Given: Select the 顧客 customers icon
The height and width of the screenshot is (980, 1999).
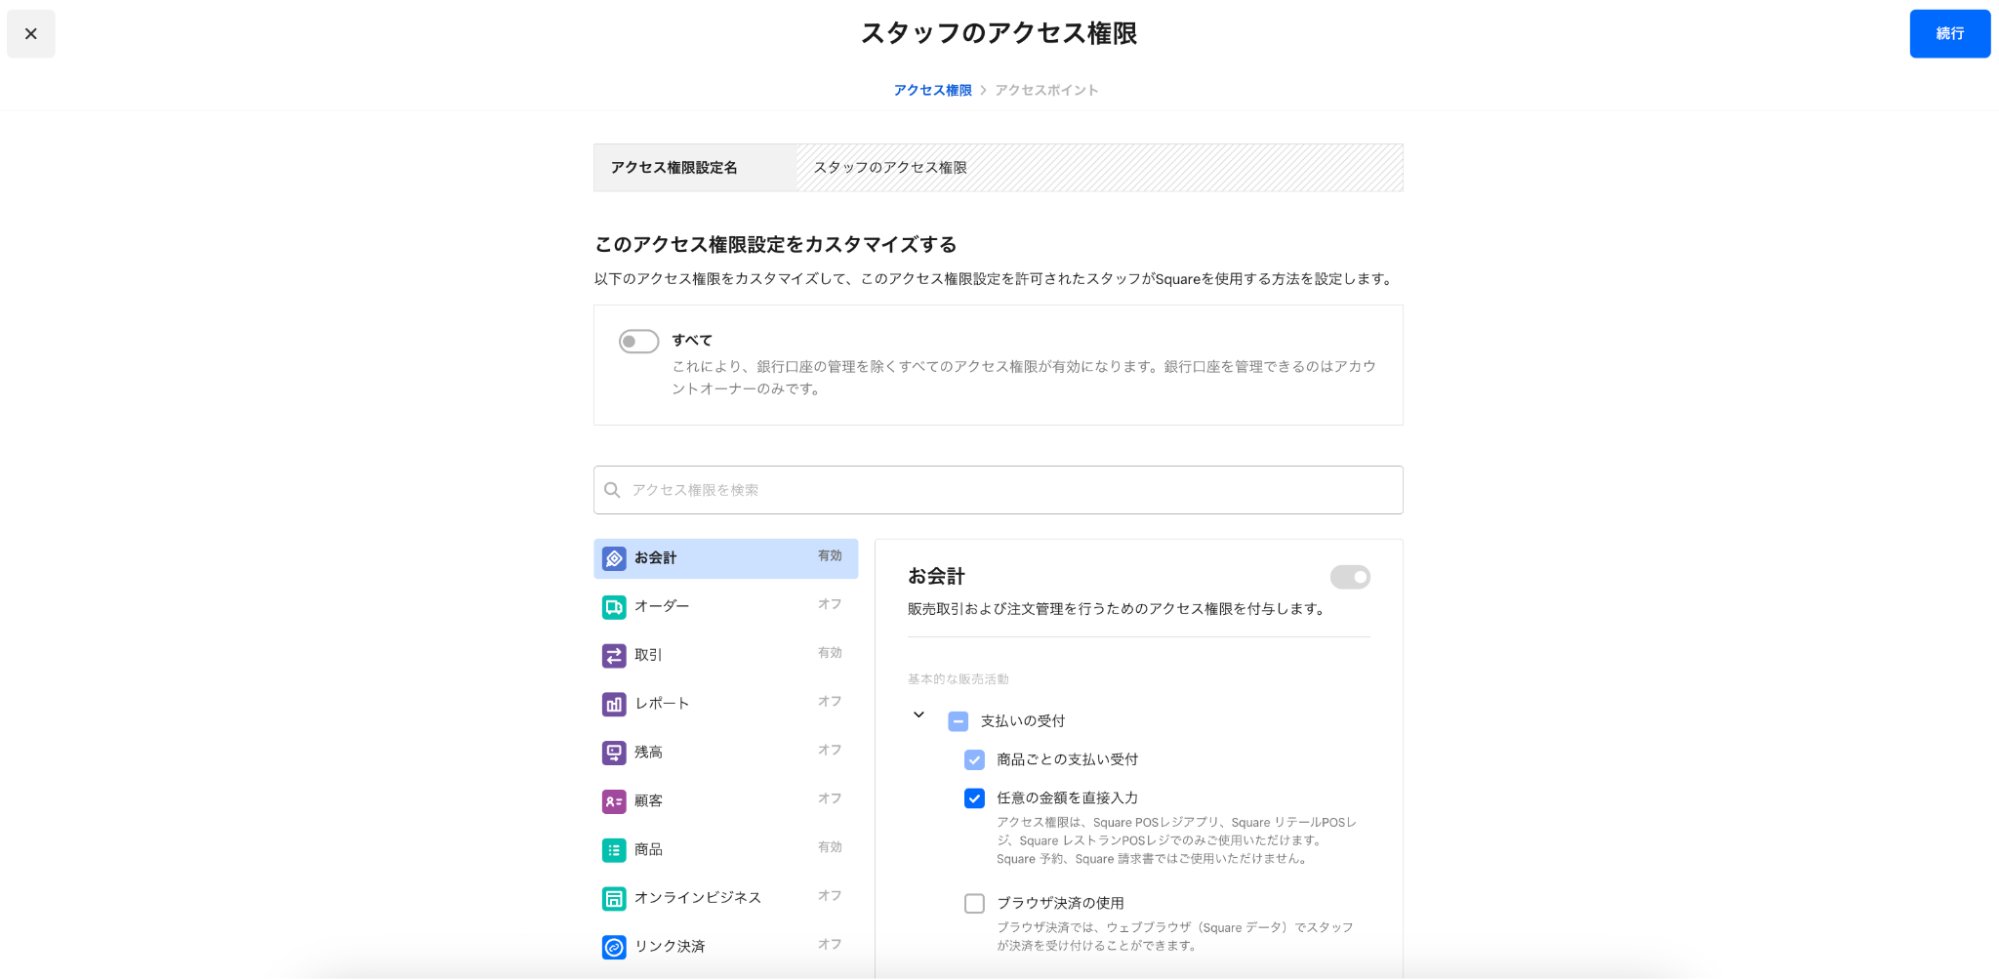Looking at the screenshot, I should coord(614,800).
